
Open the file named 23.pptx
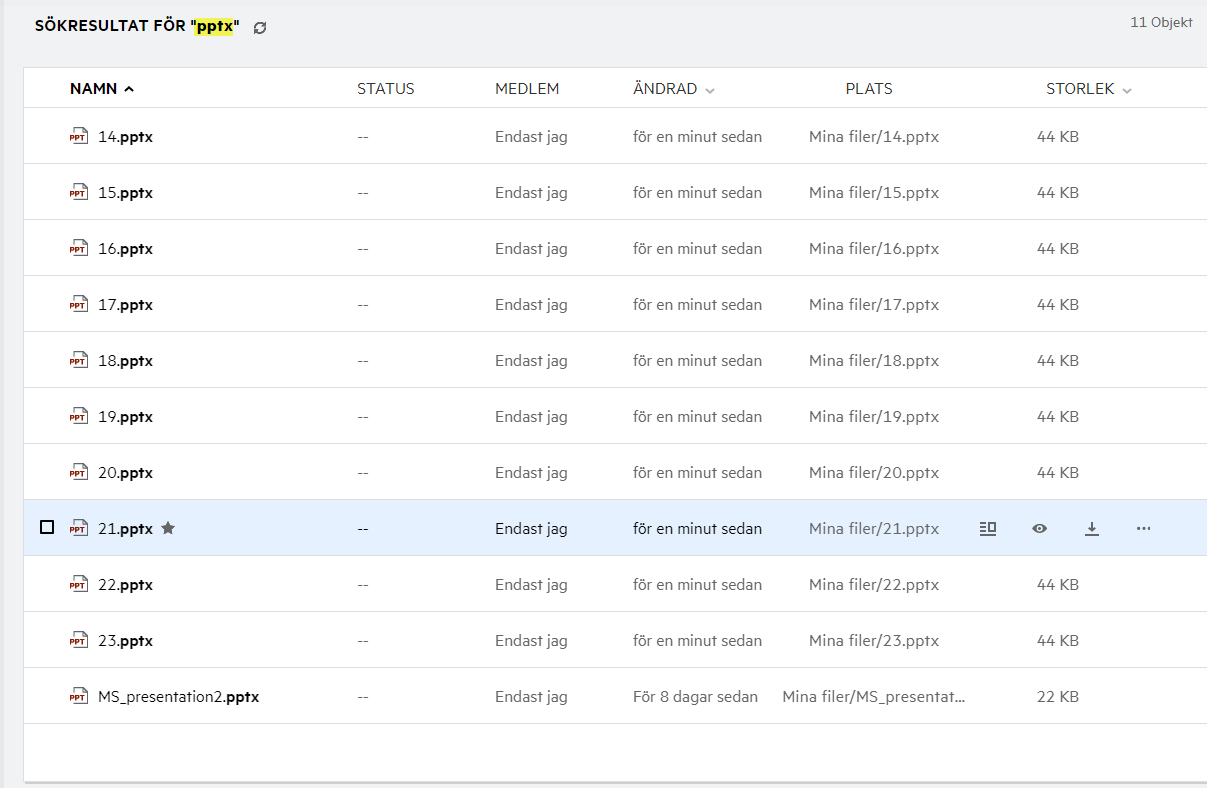coord(125,641)
